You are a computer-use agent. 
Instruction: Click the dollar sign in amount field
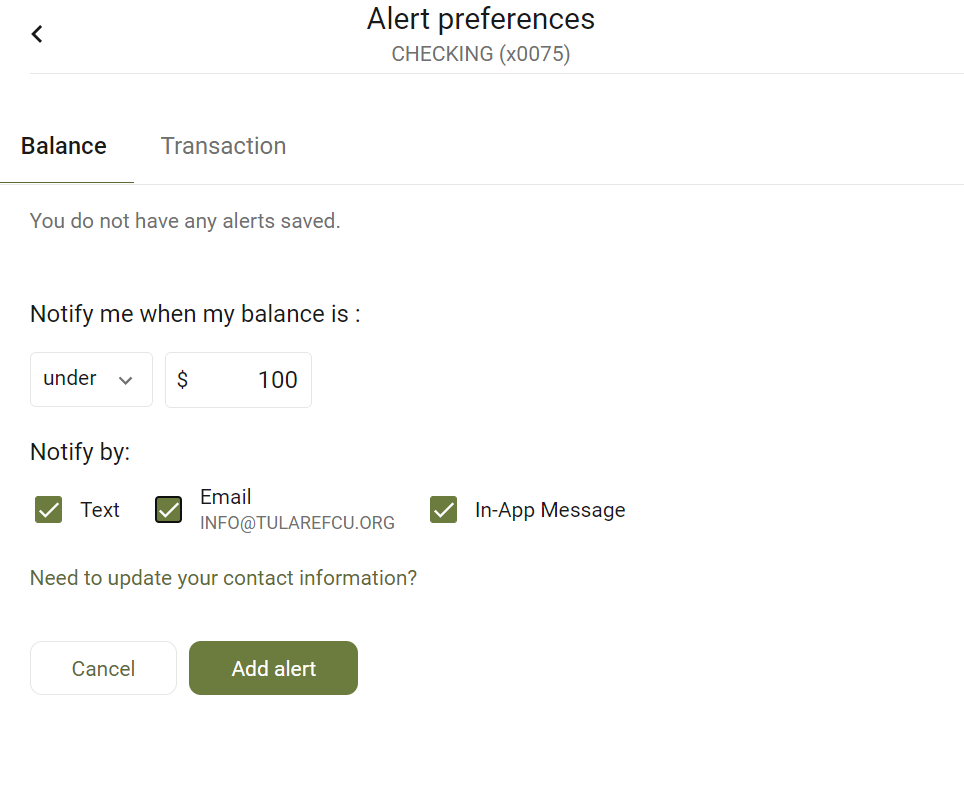(x=182, y=379)
